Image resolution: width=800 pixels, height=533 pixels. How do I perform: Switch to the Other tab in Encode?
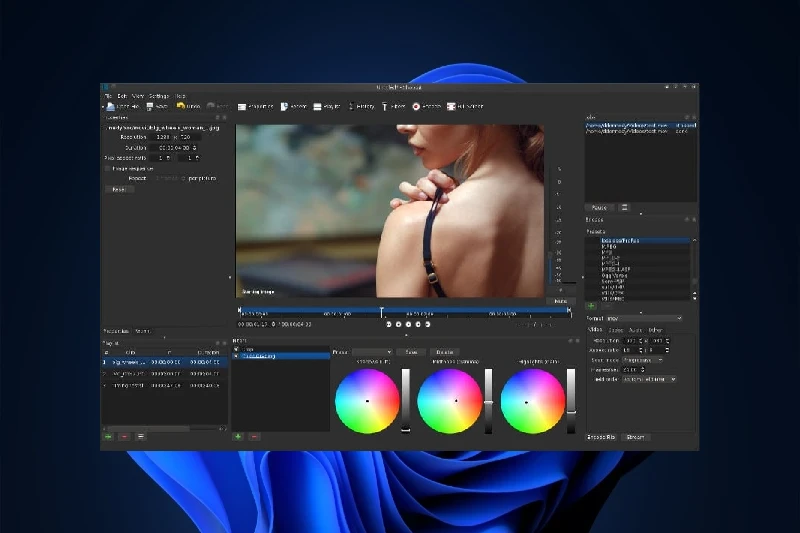click(655, 331)
